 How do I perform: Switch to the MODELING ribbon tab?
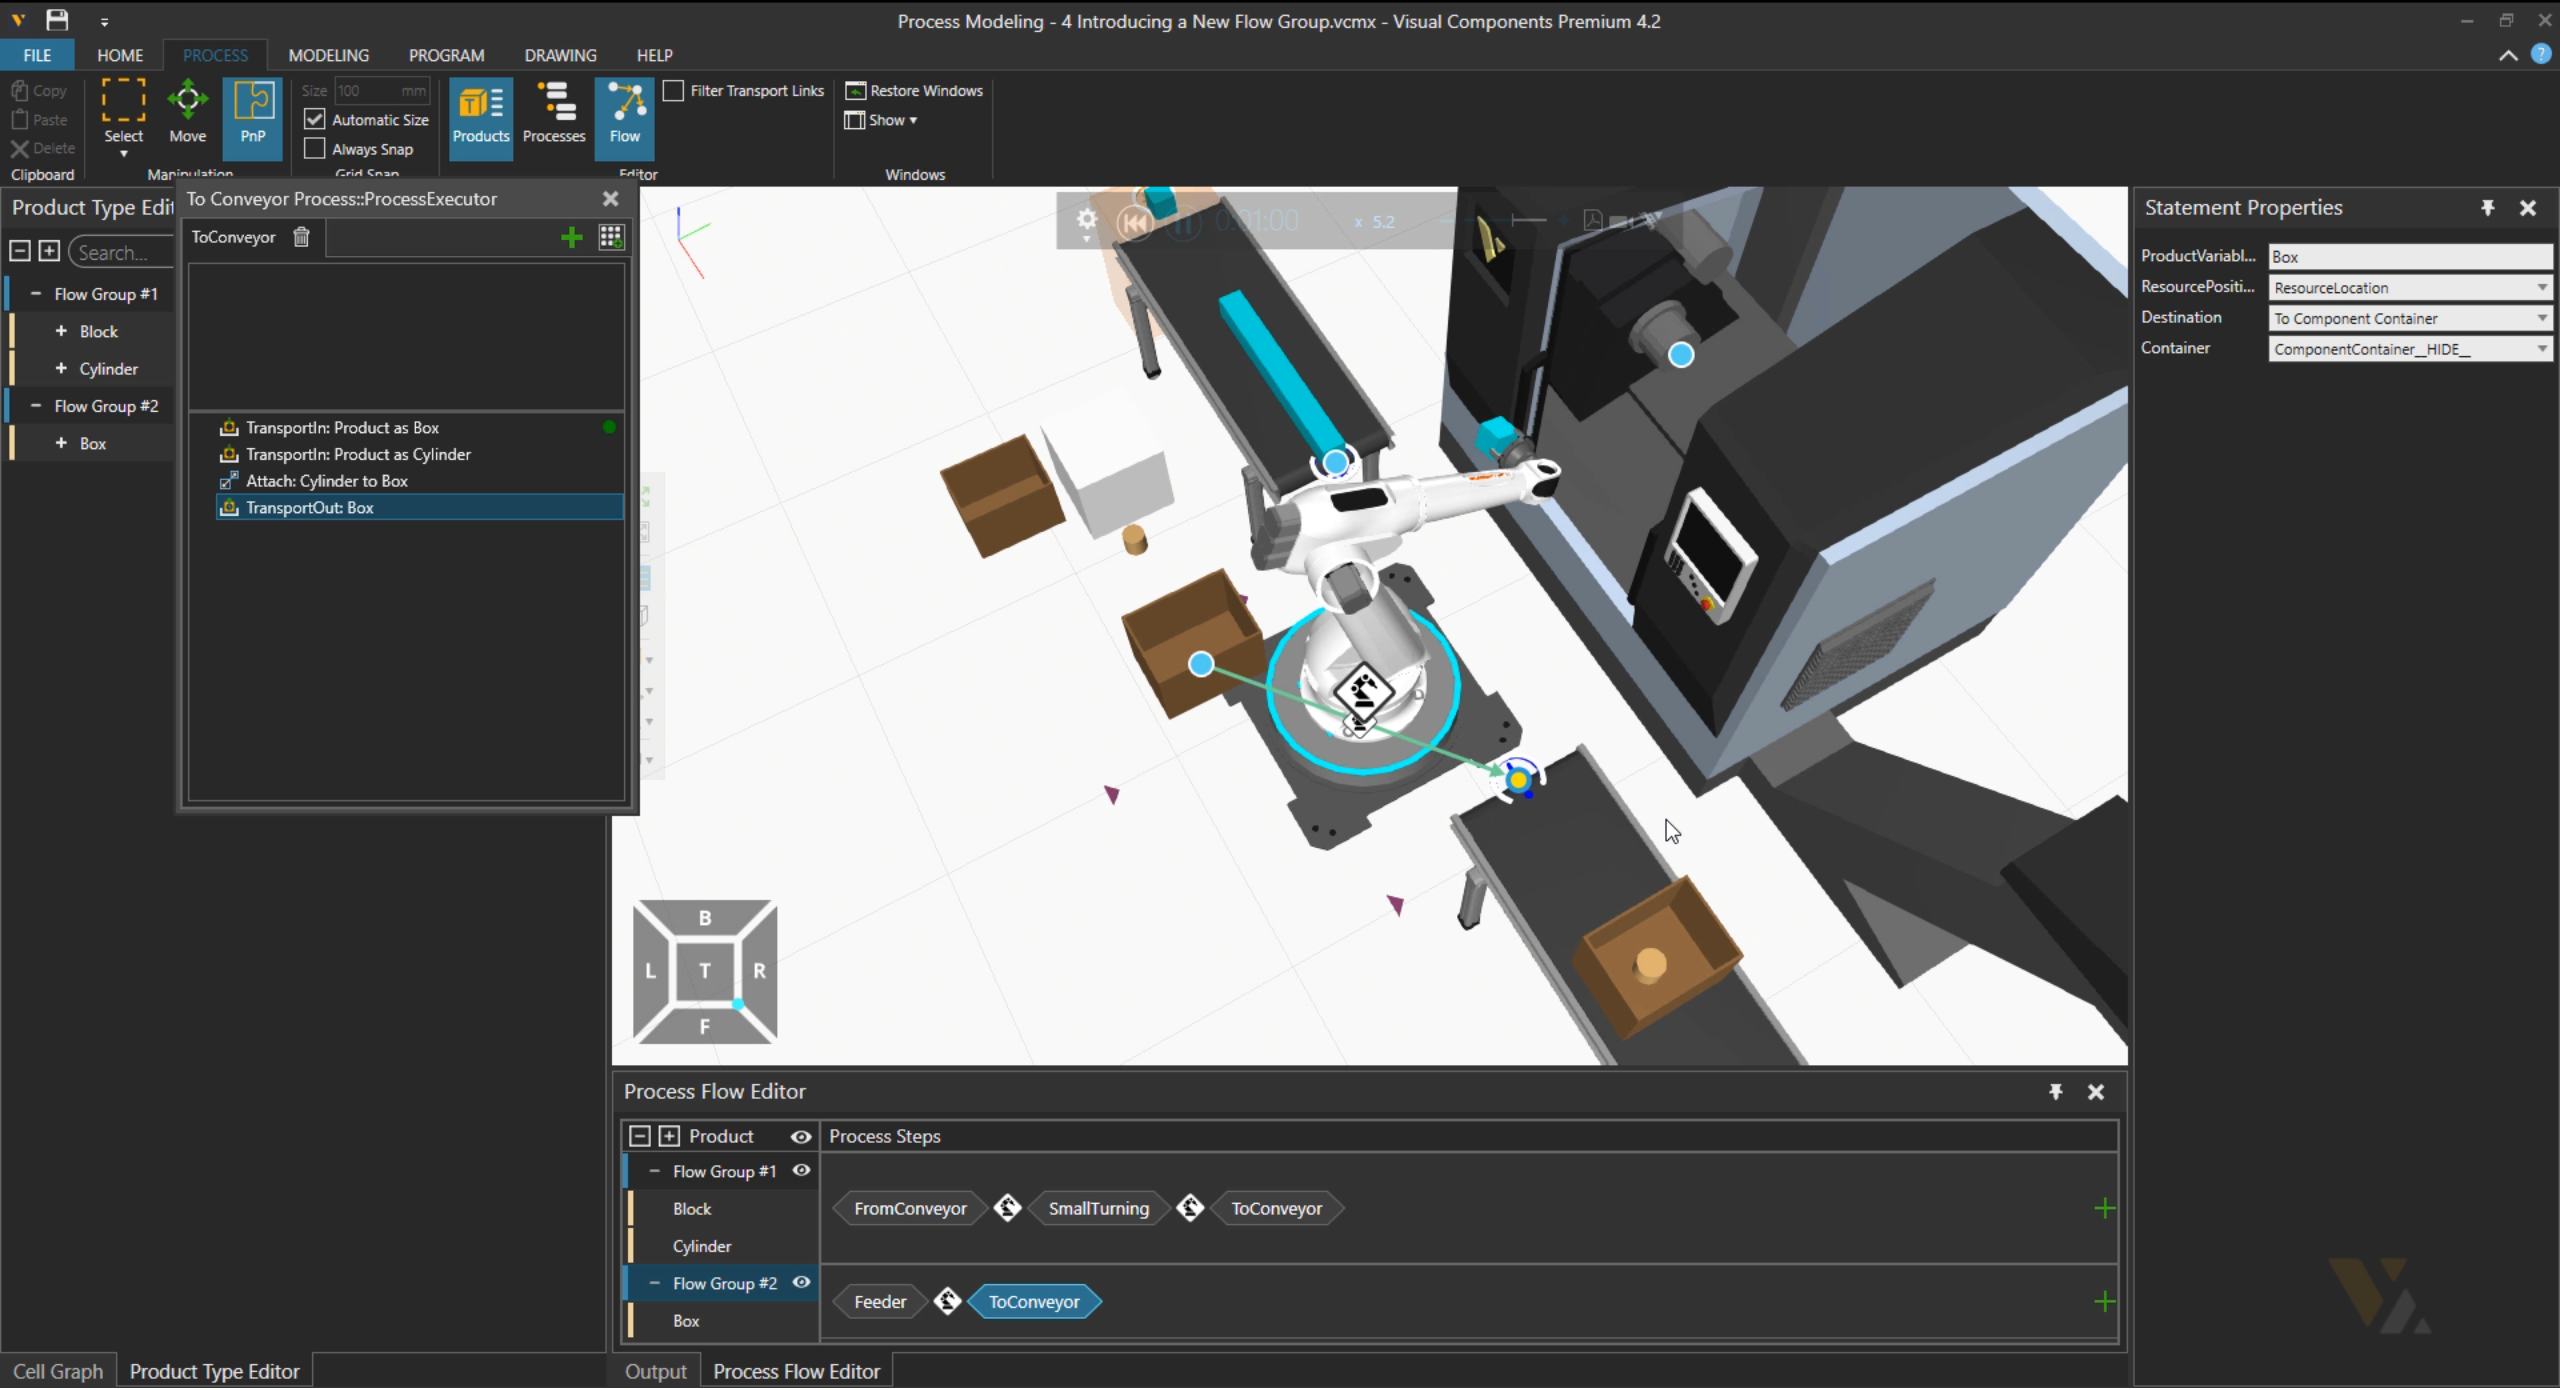(x=328, y=55)
